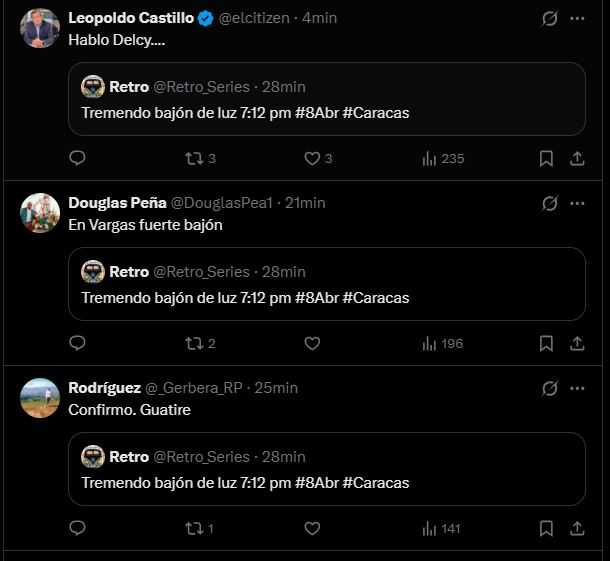The image size is (610, 561).
Task: Share Leopoldo Castillo's tweet
Action: tap(577, 158)
